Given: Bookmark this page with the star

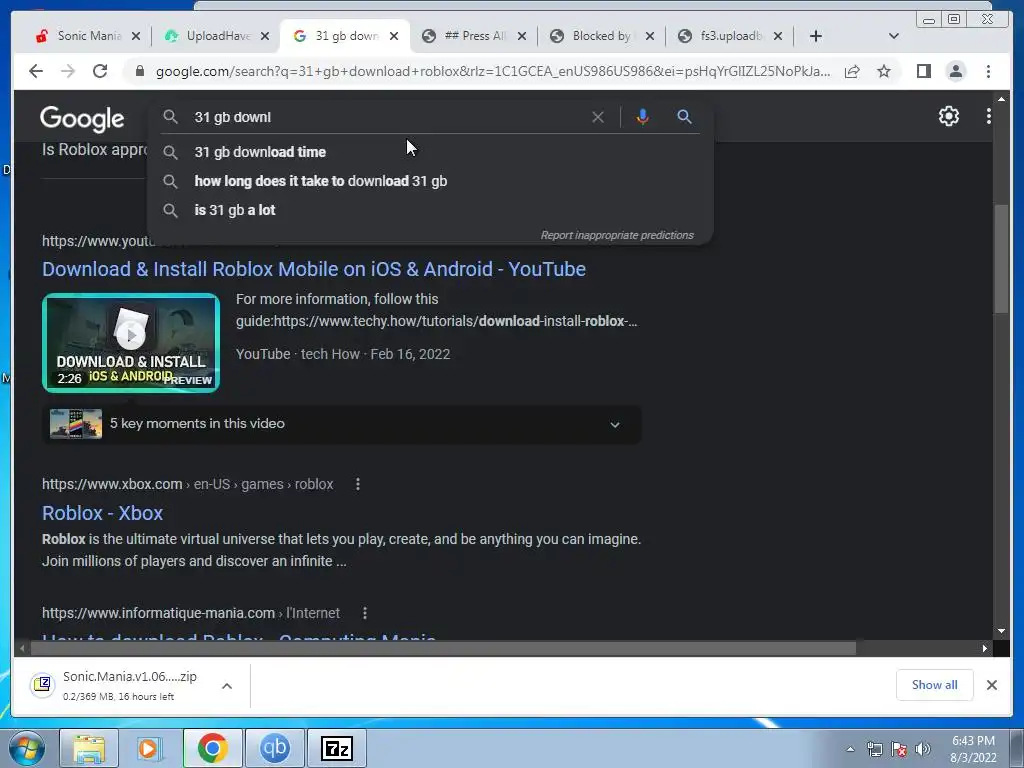Looking at the screenshot, I should 884,71.
